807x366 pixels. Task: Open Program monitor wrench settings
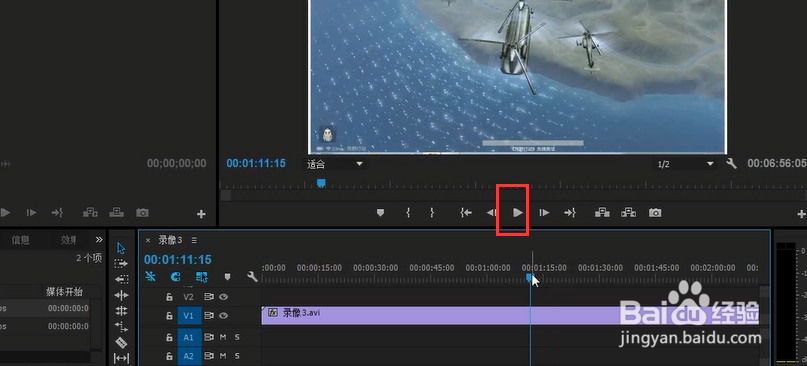pyautogui.click(x=731, y=164)
